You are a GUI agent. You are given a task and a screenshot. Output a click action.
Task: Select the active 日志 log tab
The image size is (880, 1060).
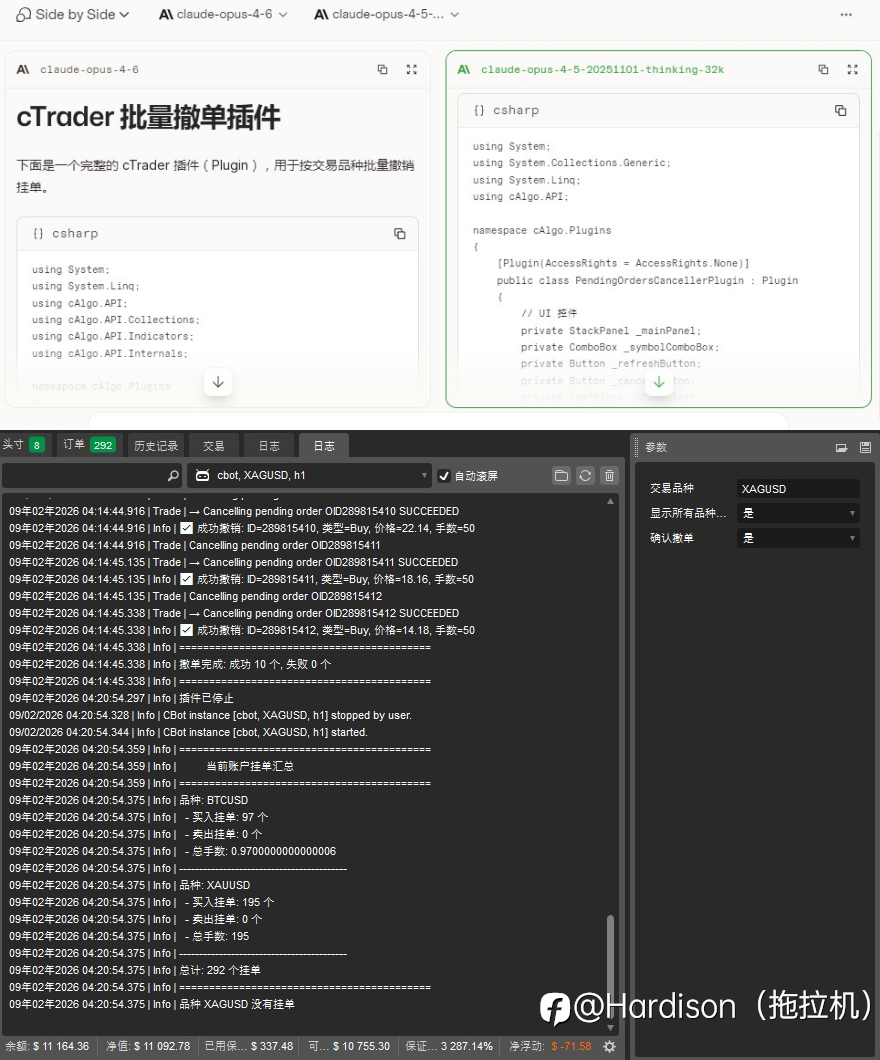[x=324, y=445]
